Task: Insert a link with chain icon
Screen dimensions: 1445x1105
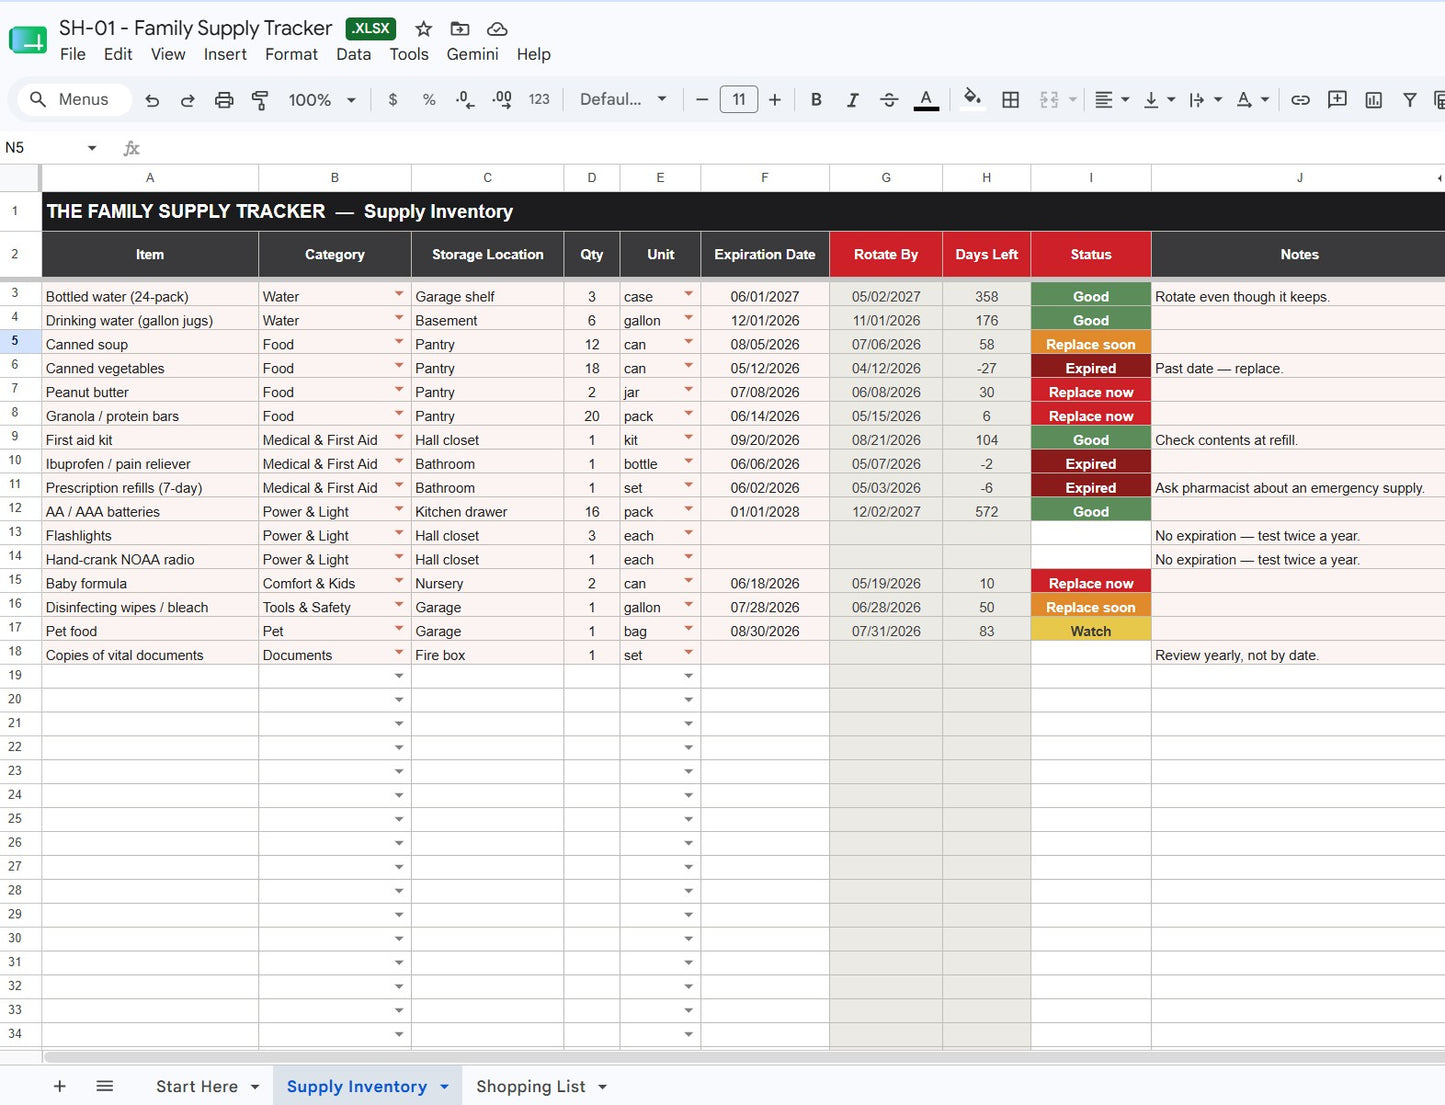Action: tap(1300, 100)
